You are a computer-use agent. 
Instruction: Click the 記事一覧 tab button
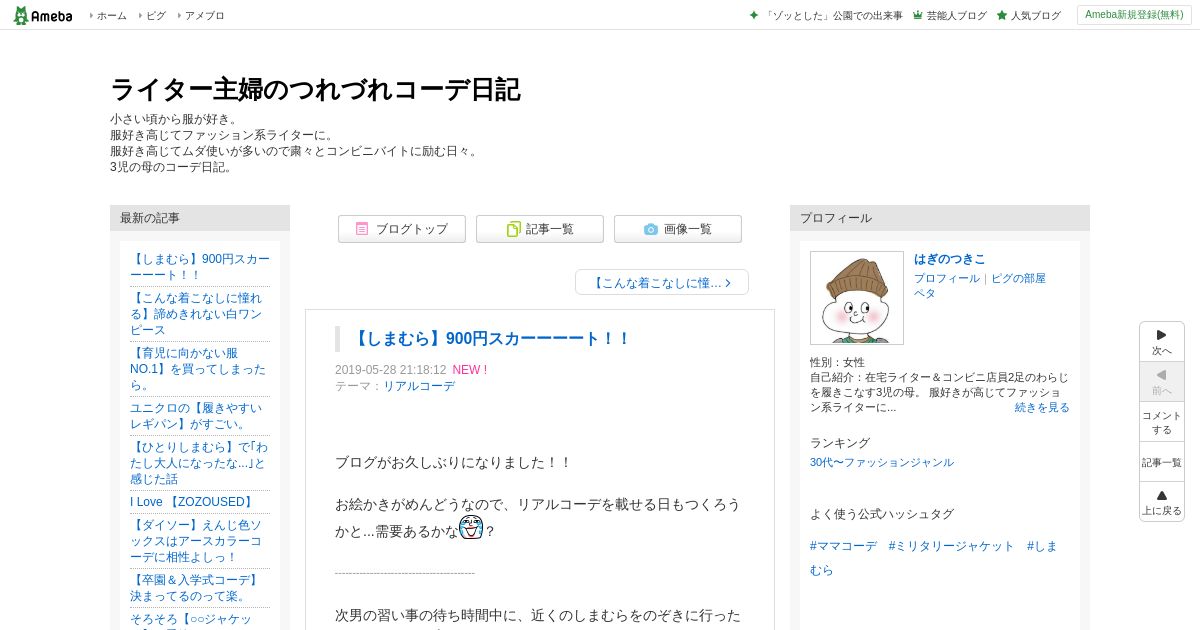pyautogui.click(x=540, y=229)
